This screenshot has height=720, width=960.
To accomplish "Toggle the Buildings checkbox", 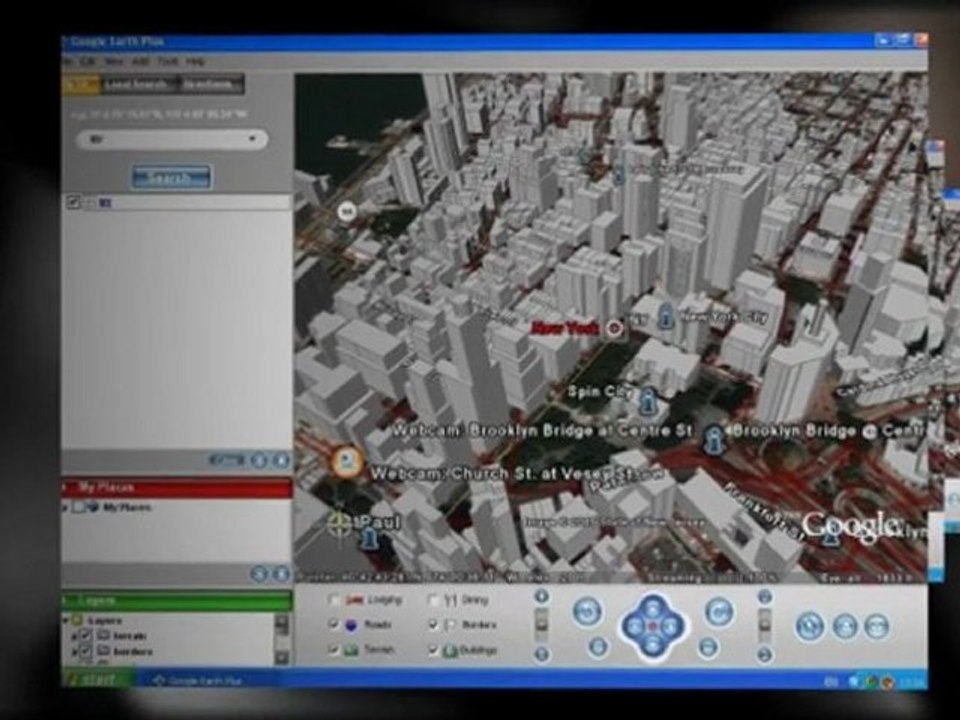I will coord(433,650).
